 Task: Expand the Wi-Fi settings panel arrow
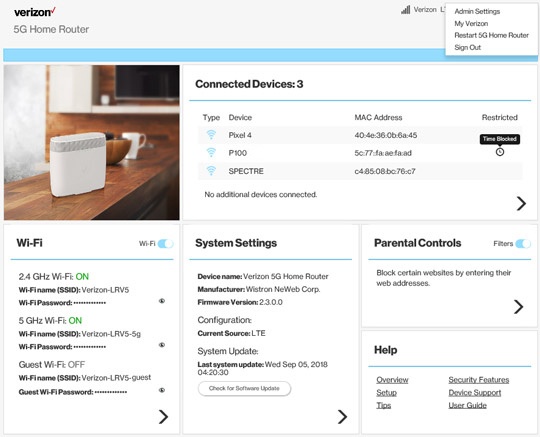[163, 417]
